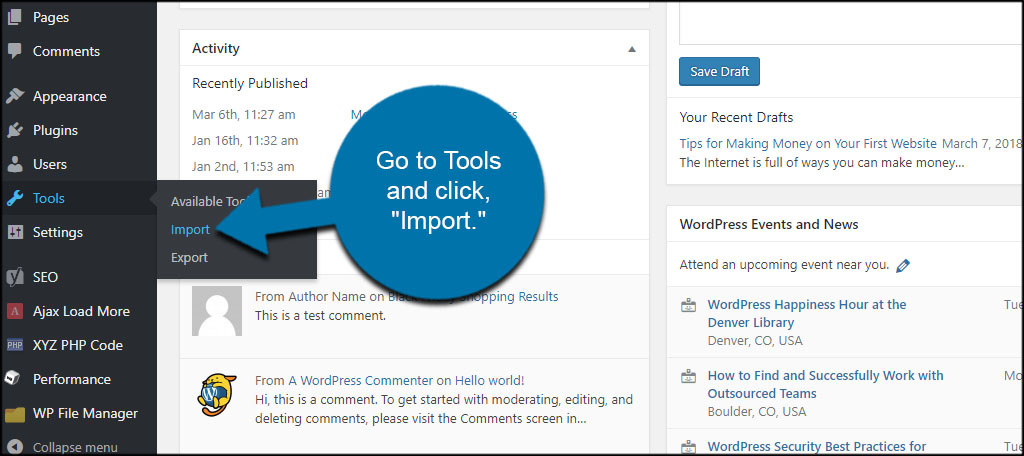Choose Export from the Tools submenu
Screen dimensions: 1024x456
point(189,257)
